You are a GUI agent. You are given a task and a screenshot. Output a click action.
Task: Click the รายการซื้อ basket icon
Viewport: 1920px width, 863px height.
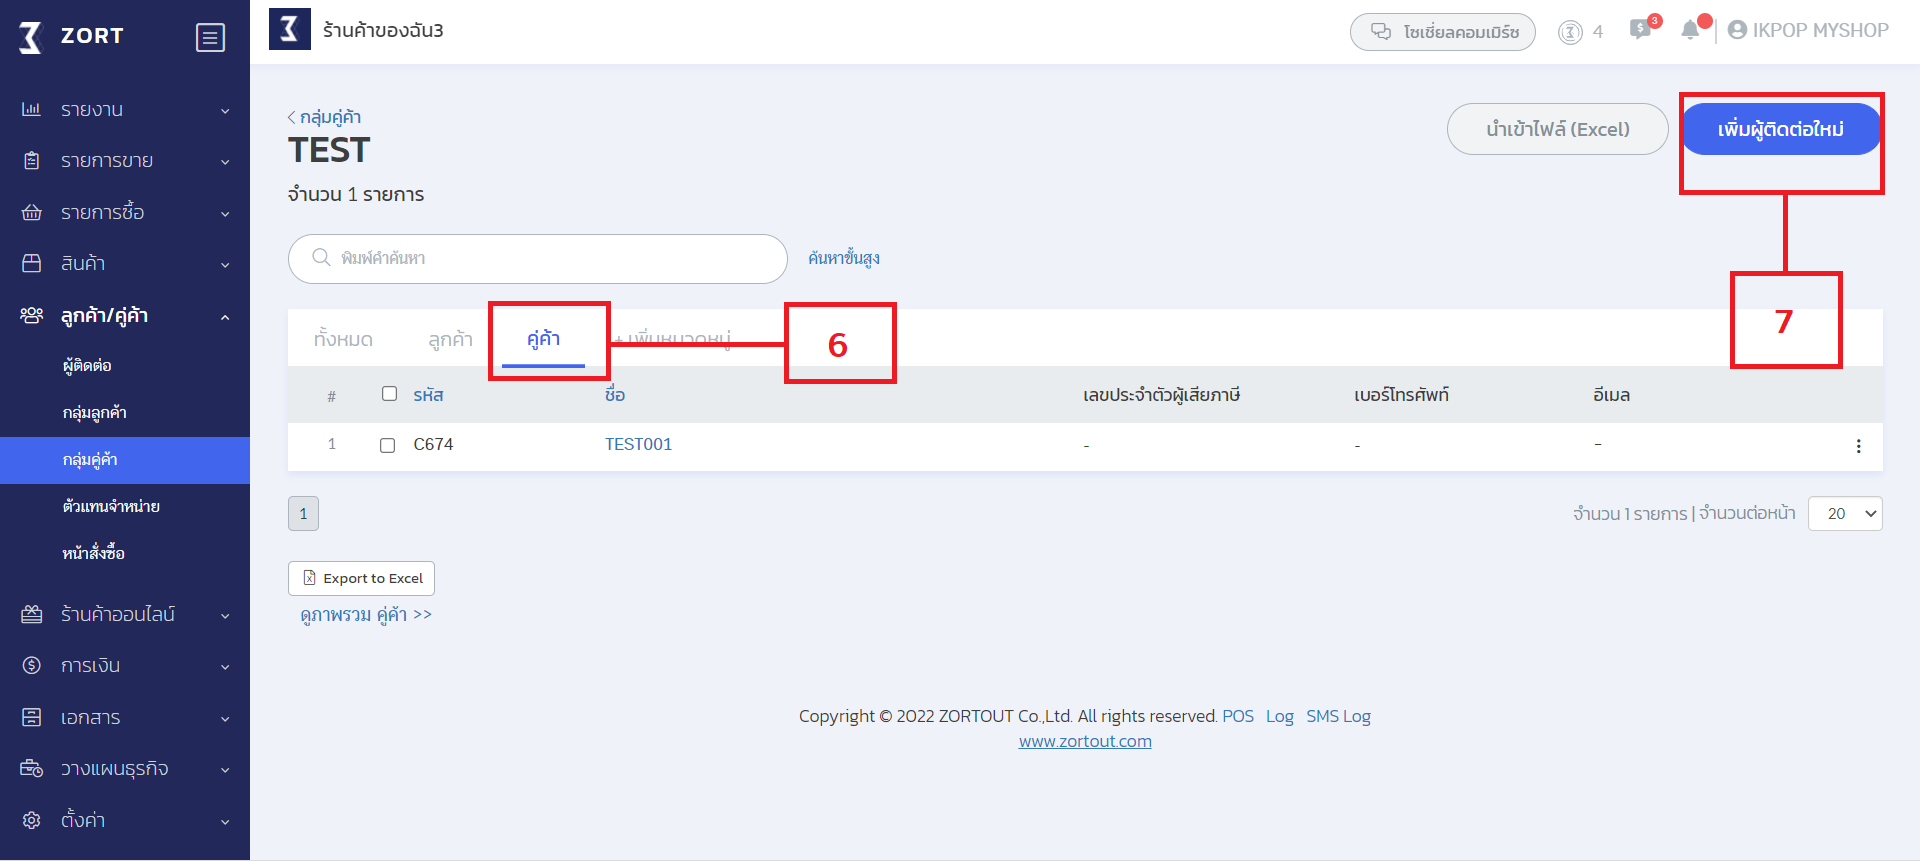point(32,212)
